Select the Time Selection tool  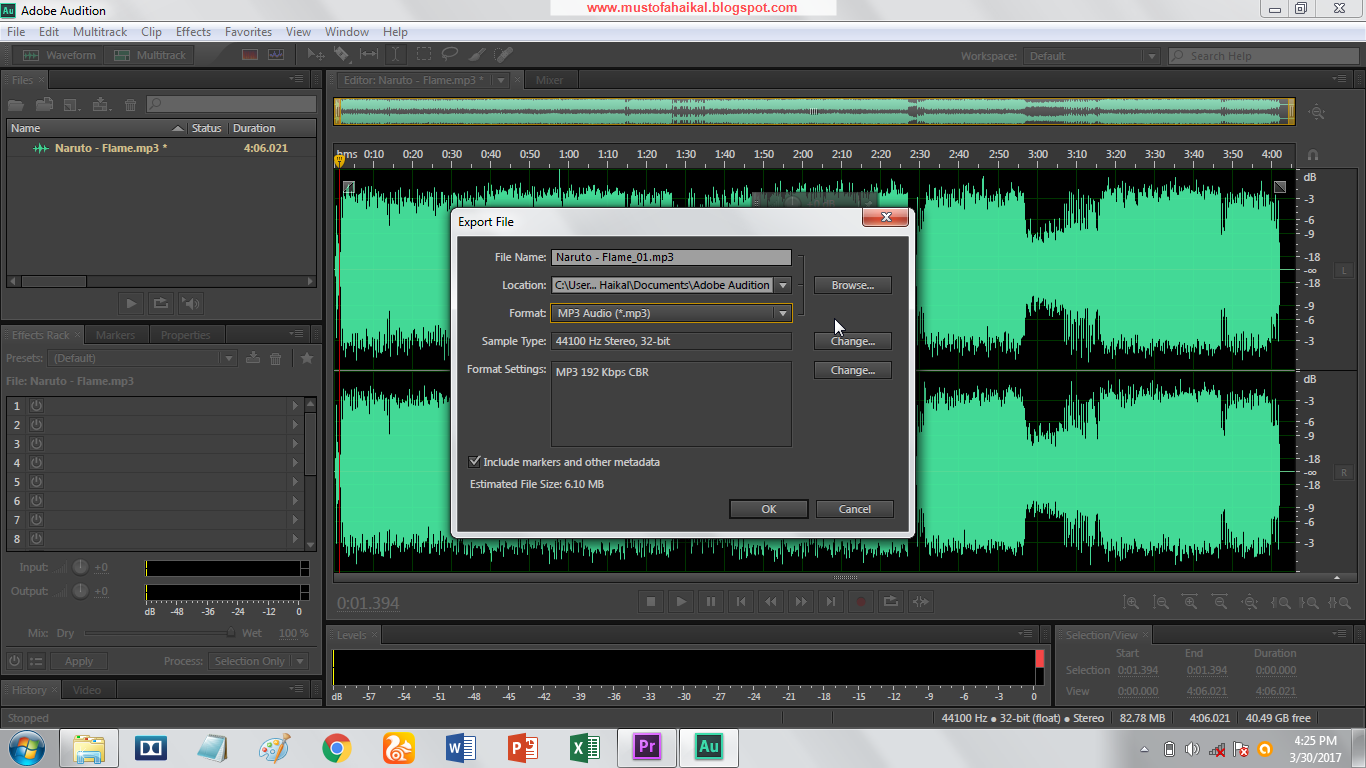(x=396, y=53)
